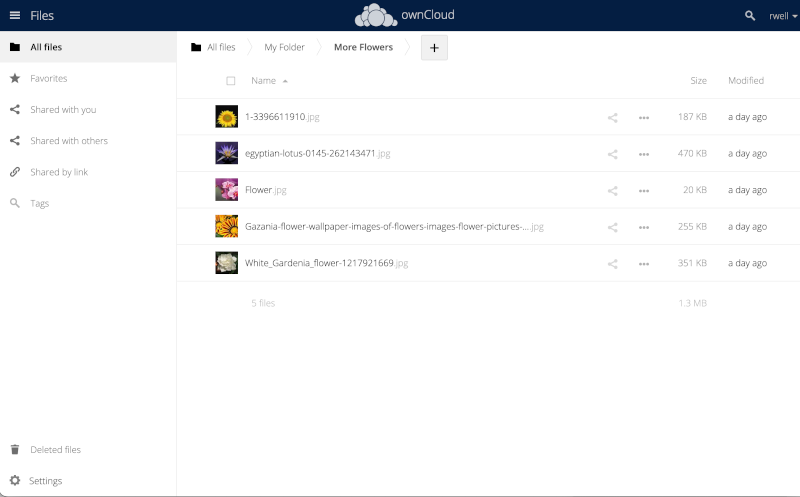Open the Gazania flower thumbnail

[x=227, y=226]
